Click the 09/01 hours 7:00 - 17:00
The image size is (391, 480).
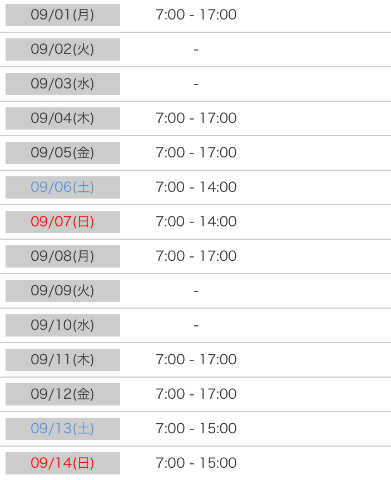point(196,15)
